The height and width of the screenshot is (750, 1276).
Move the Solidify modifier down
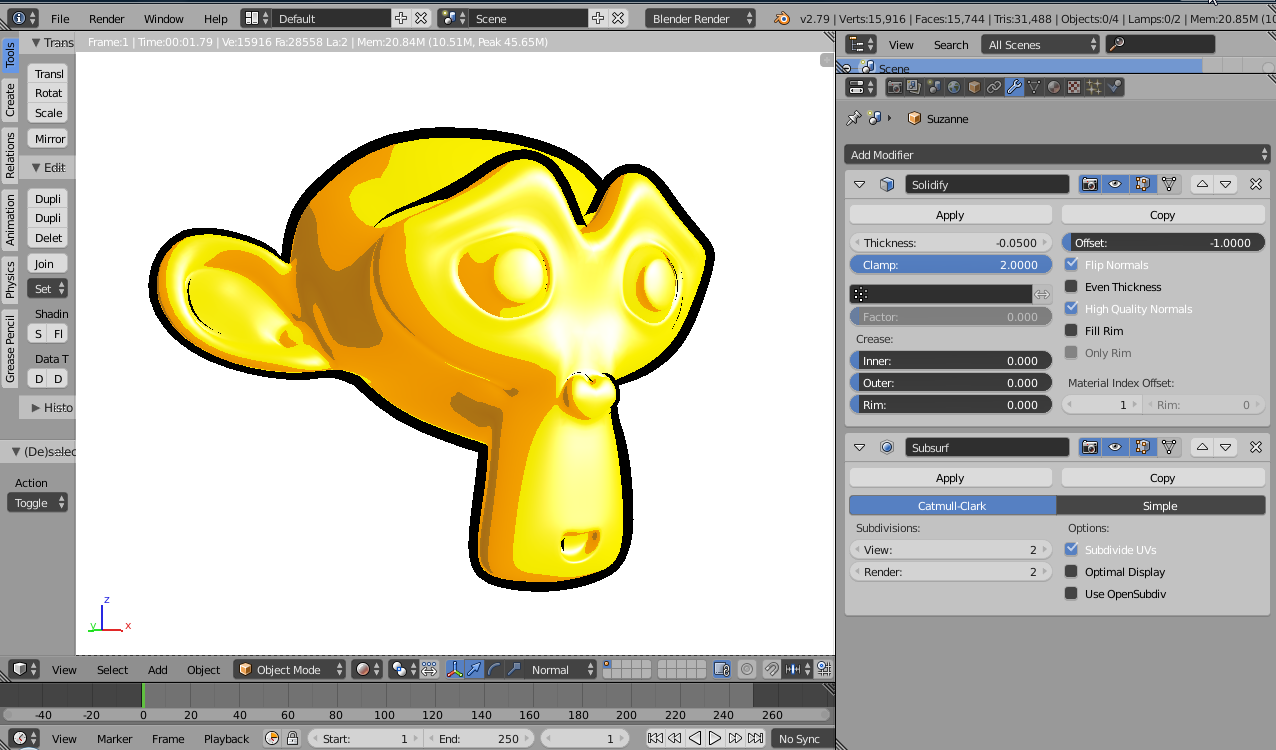(1226, 184)
